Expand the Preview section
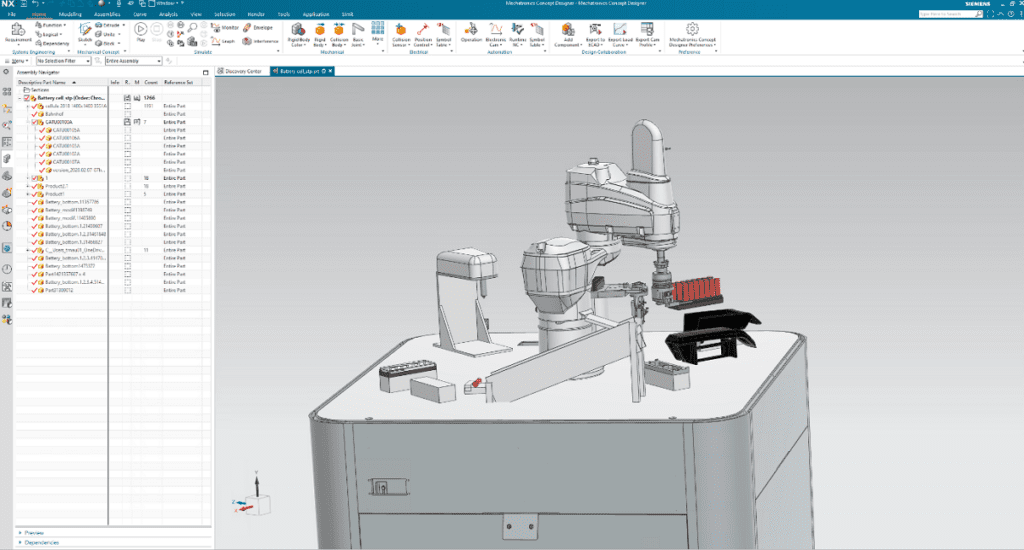Viewport: 1024px width, 550px height. pyautogui.click(x=33, y=533)
